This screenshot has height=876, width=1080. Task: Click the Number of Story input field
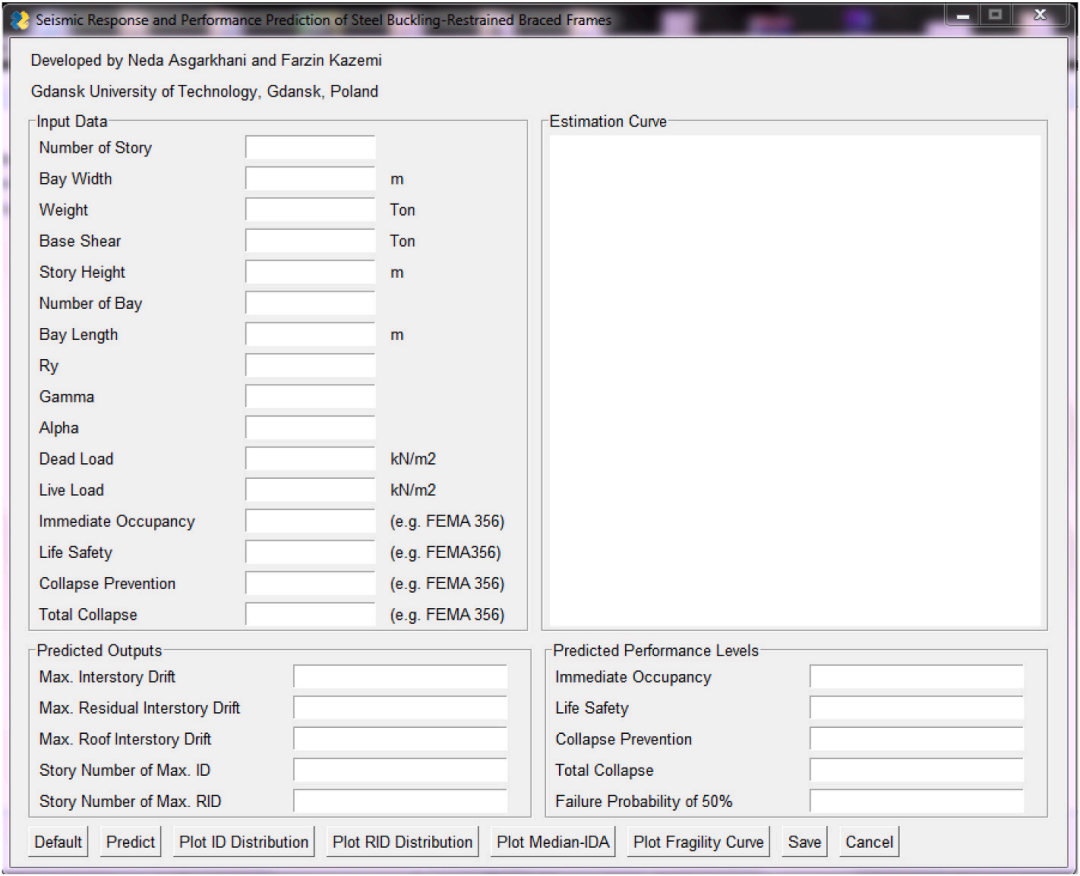tap(310, 147)
